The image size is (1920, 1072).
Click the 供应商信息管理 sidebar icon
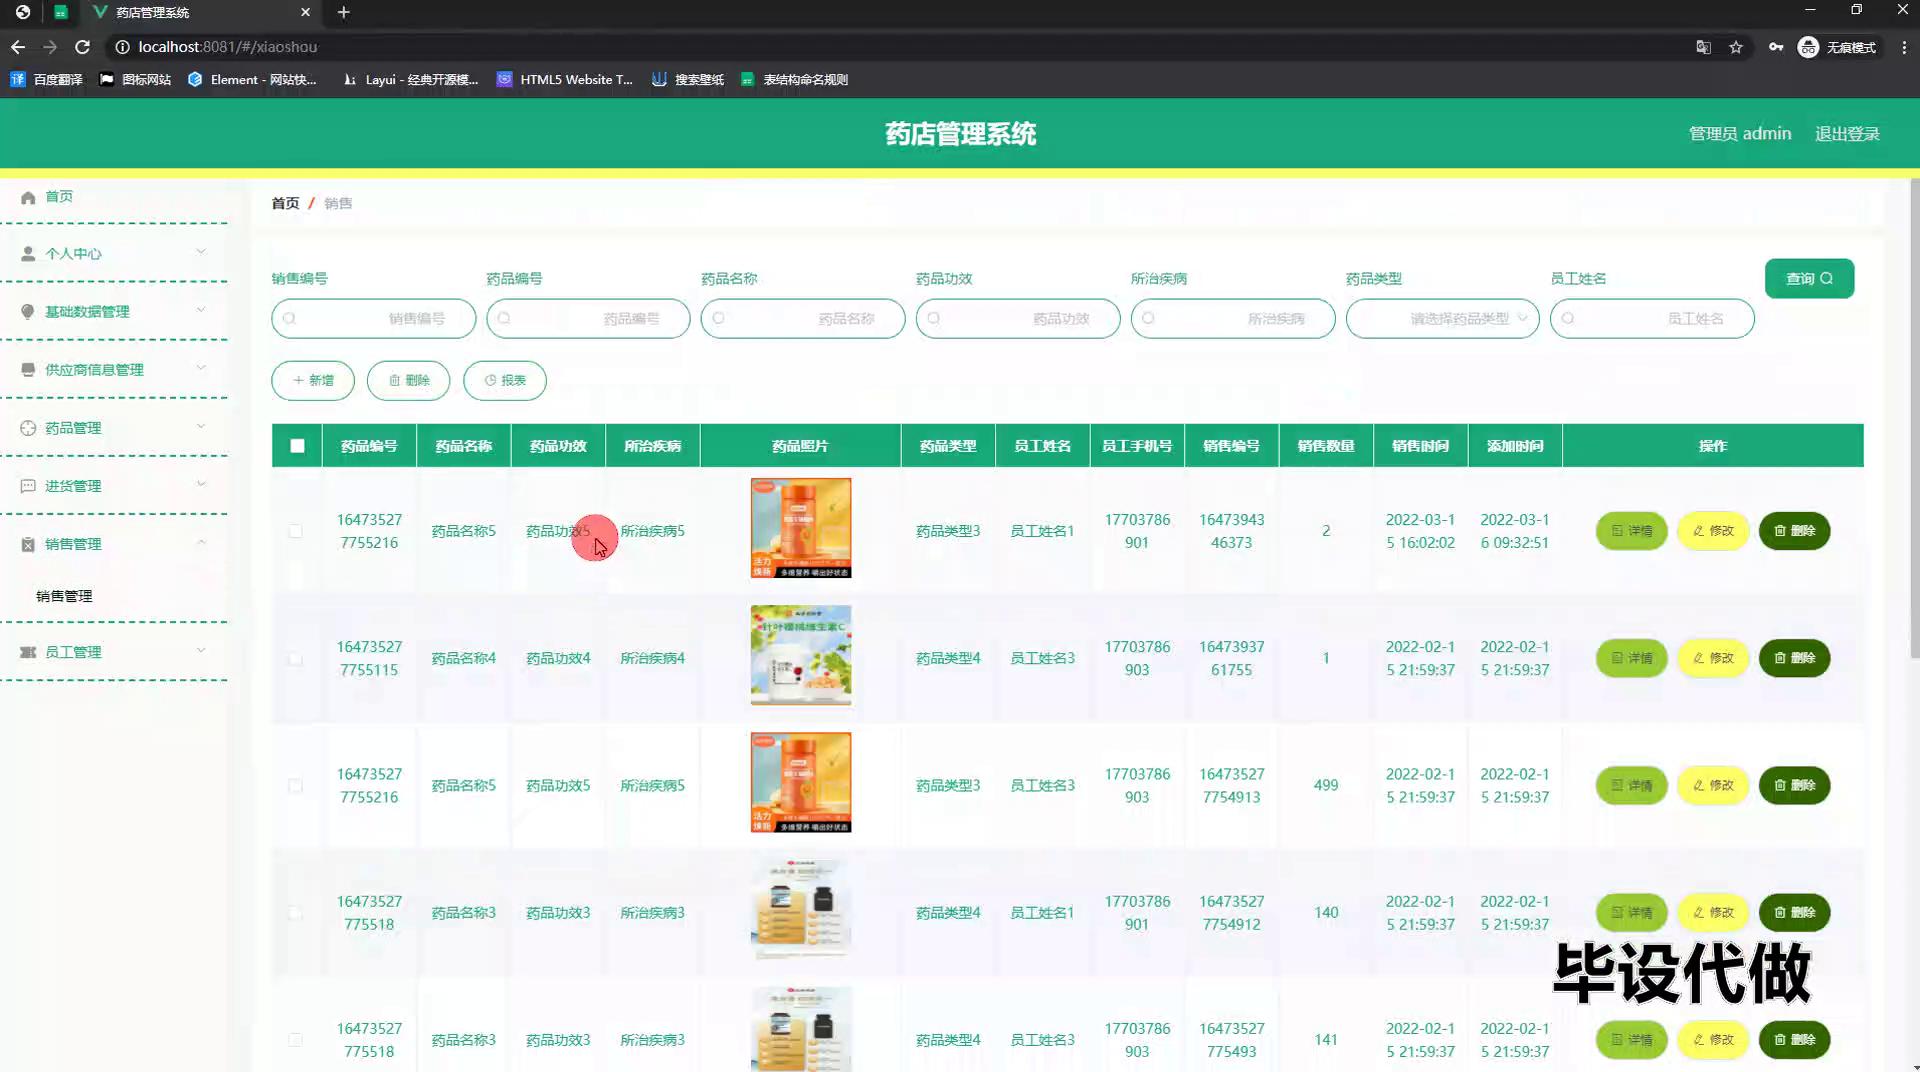[x=28, y=370]
